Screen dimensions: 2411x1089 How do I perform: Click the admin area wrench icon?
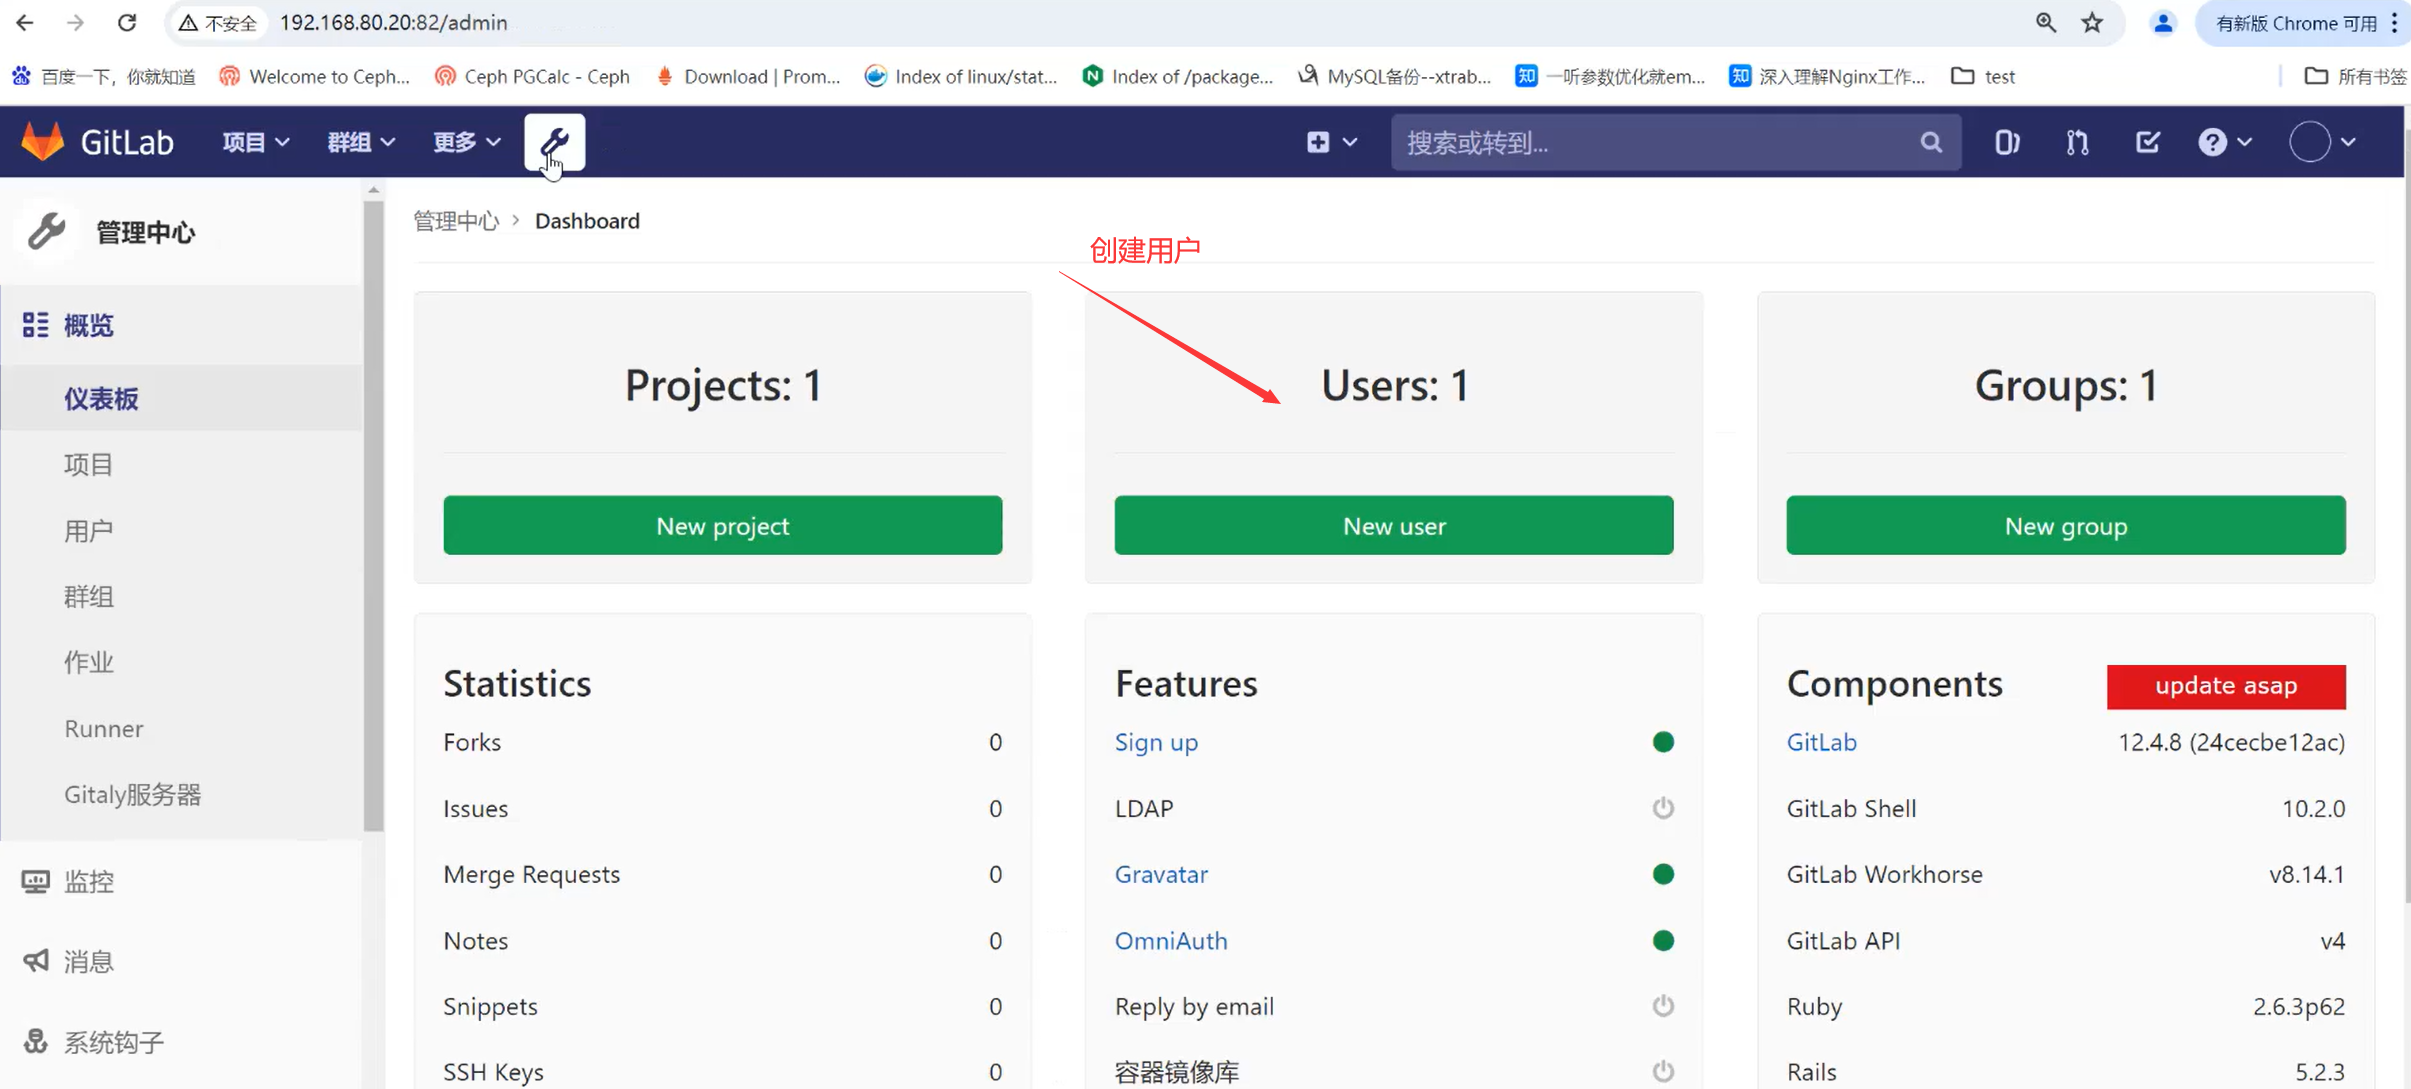554,142
